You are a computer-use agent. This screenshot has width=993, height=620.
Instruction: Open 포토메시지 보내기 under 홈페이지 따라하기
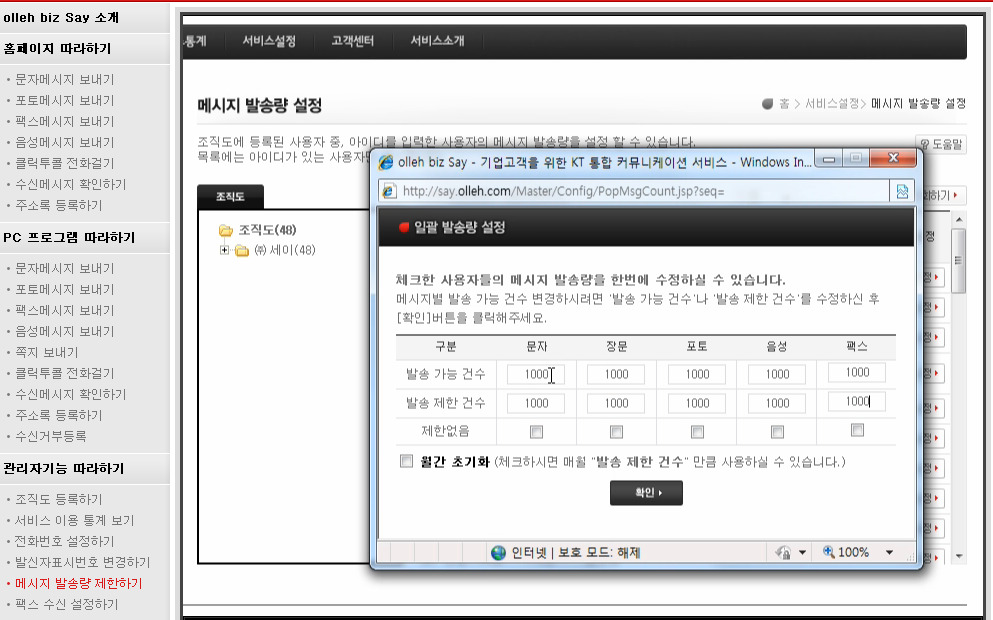coord(65,100)
